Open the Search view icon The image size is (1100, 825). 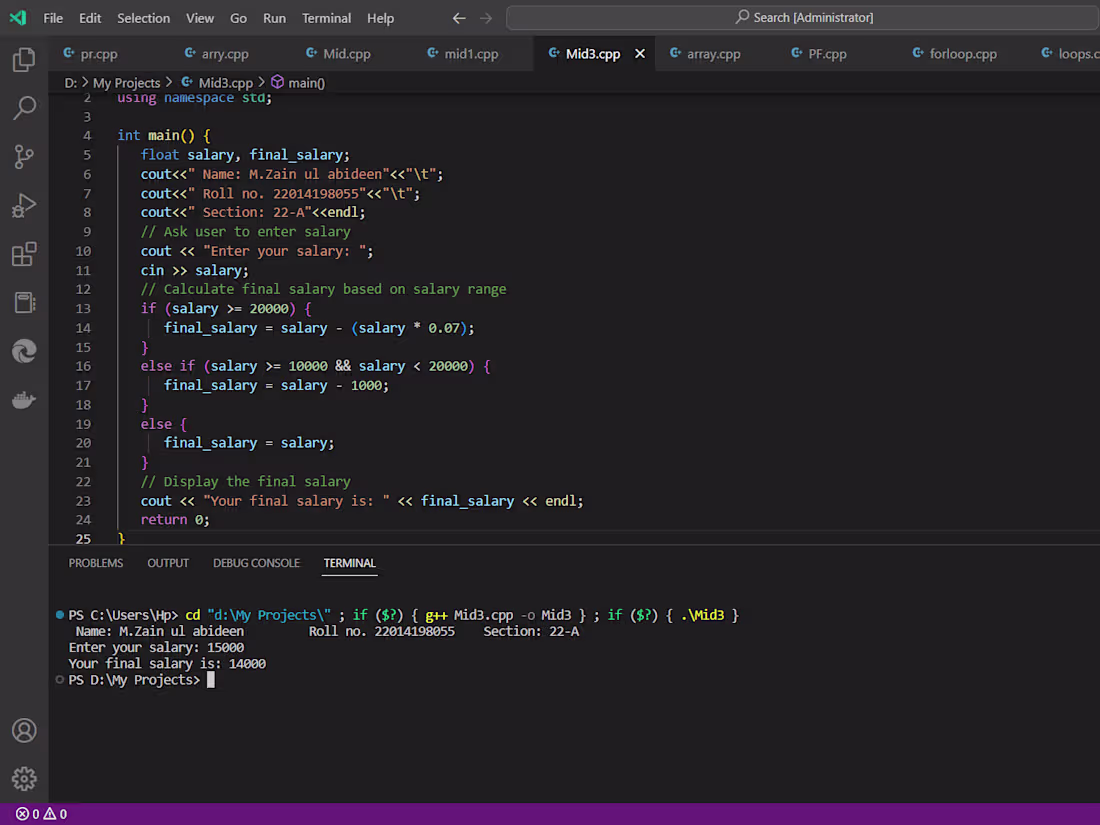tap(24, 108)
